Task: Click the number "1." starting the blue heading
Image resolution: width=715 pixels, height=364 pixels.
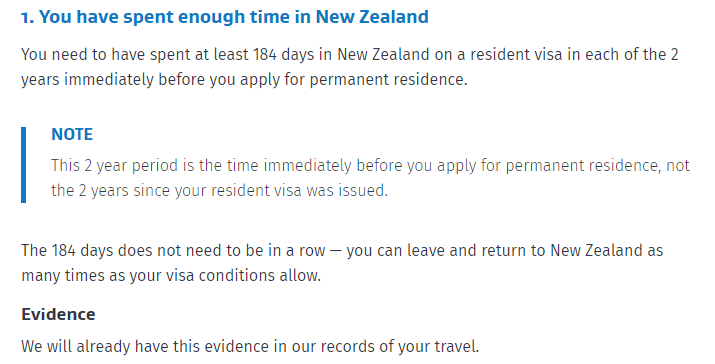Action: point(27,17)
